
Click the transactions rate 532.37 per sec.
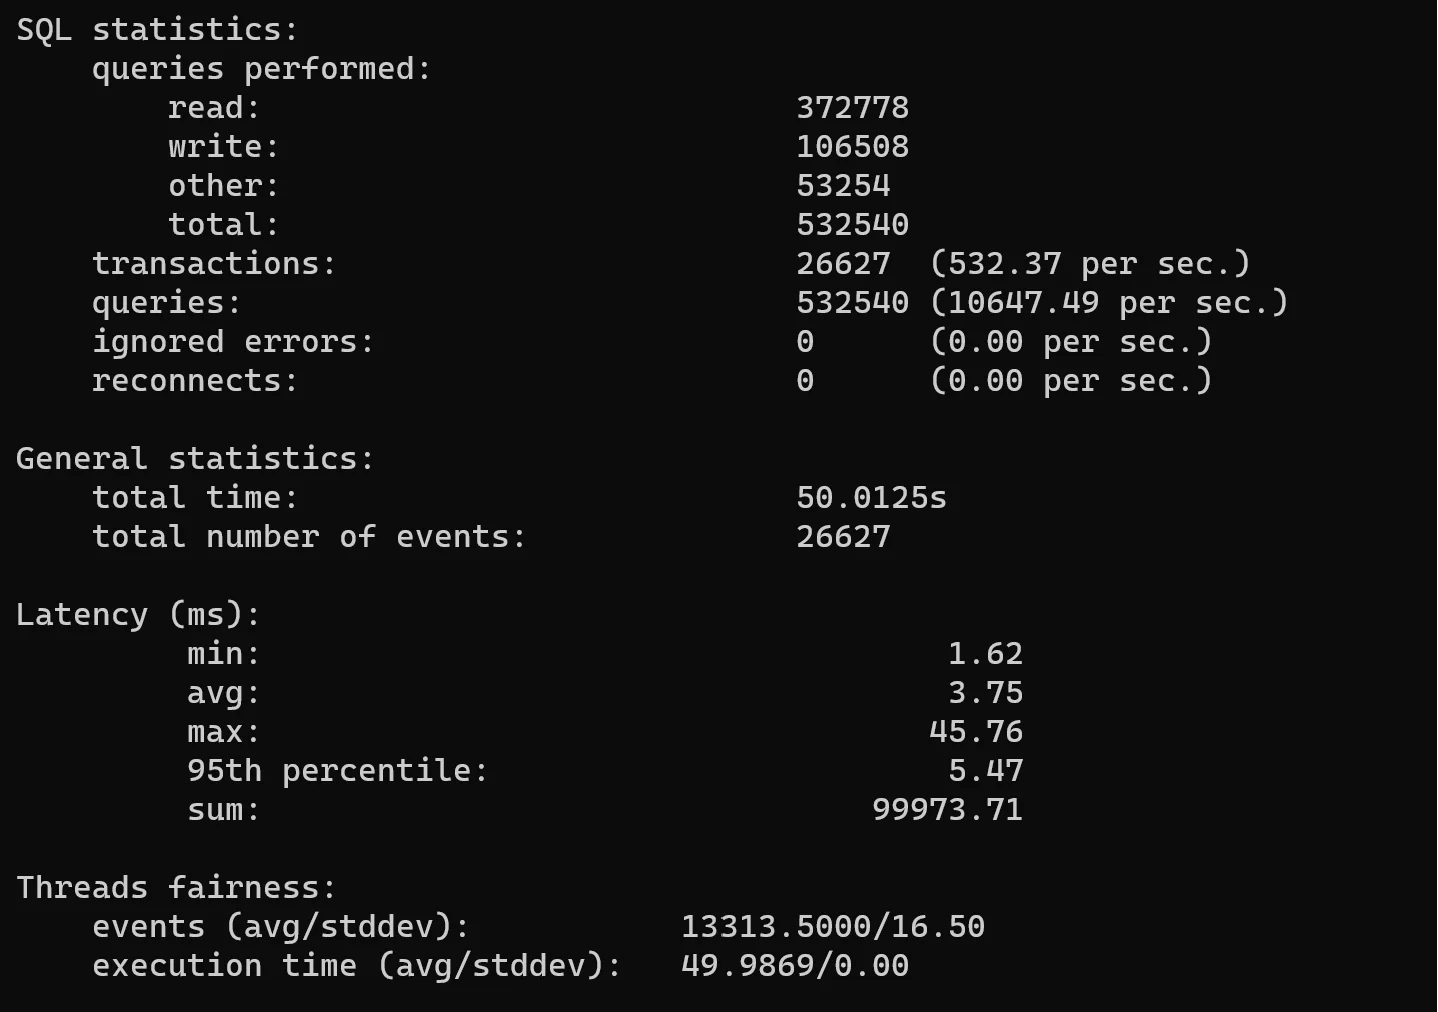pos(1090,264)
